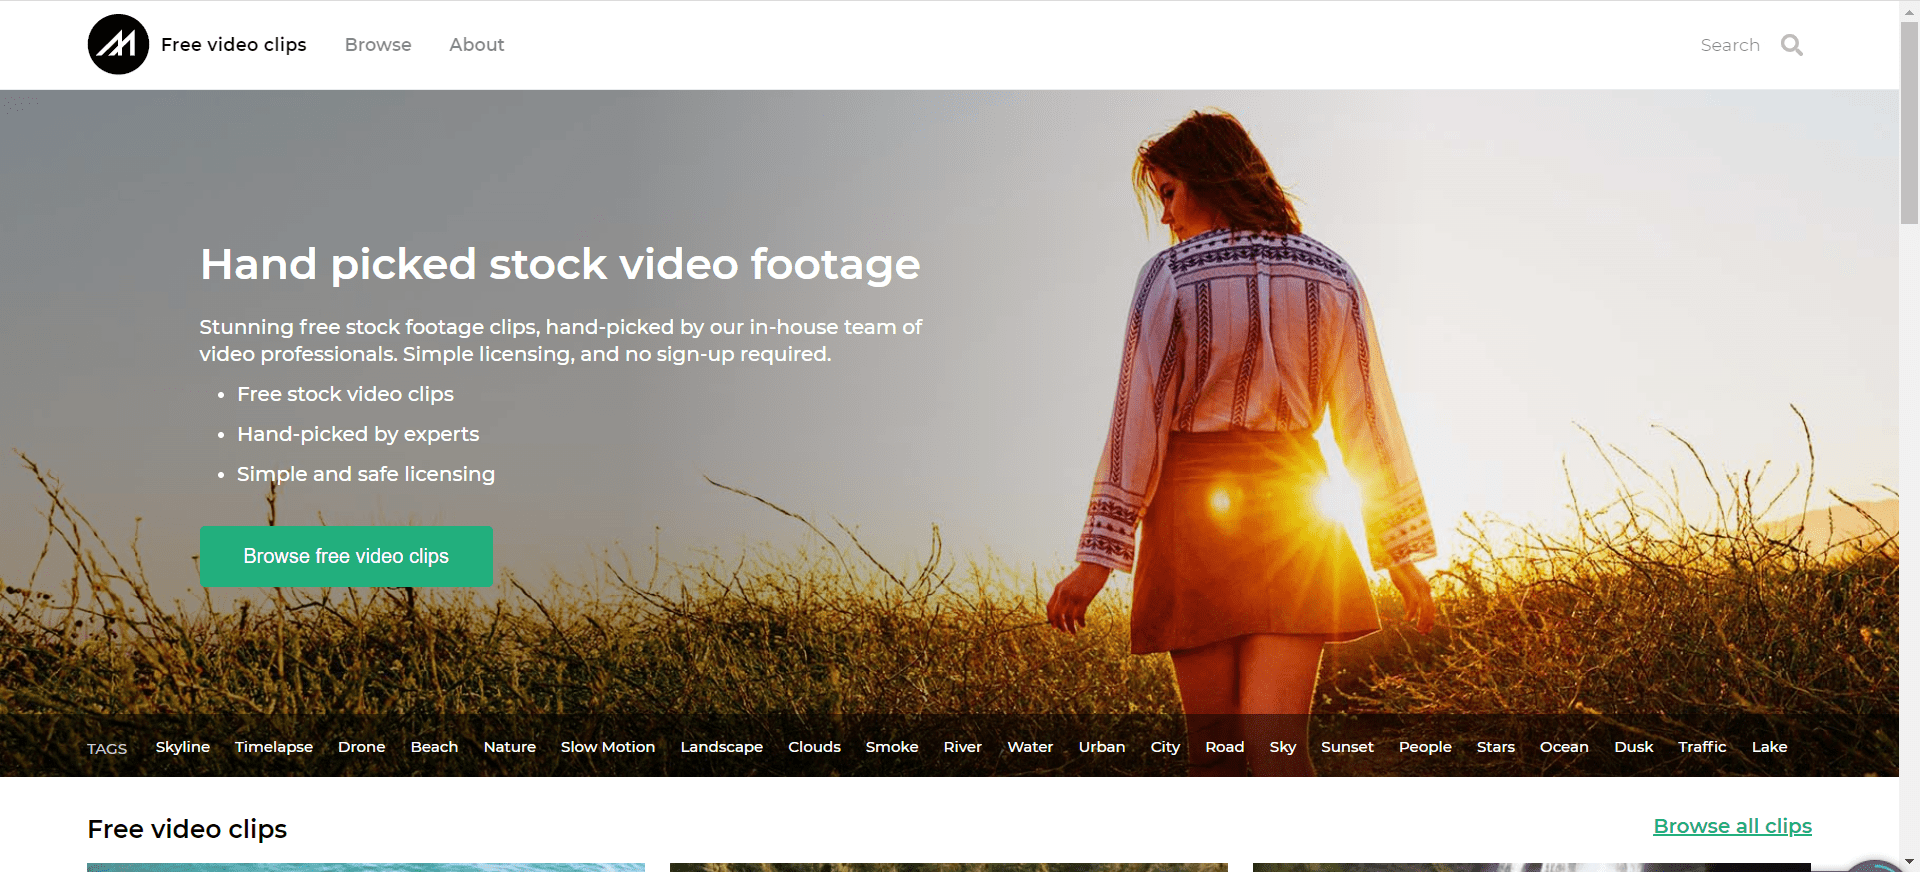Image resolution: width=1920 pixels, height=872 pixels.
Task: Select the People tag
Action: click(x=1425, y=747)
